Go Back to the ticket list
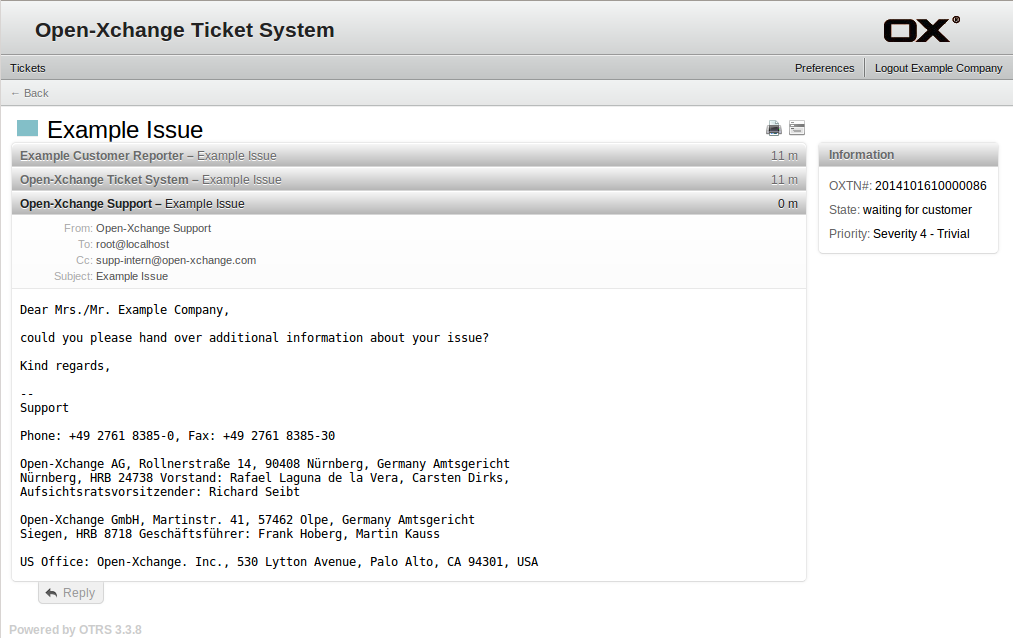 [30, 93]
